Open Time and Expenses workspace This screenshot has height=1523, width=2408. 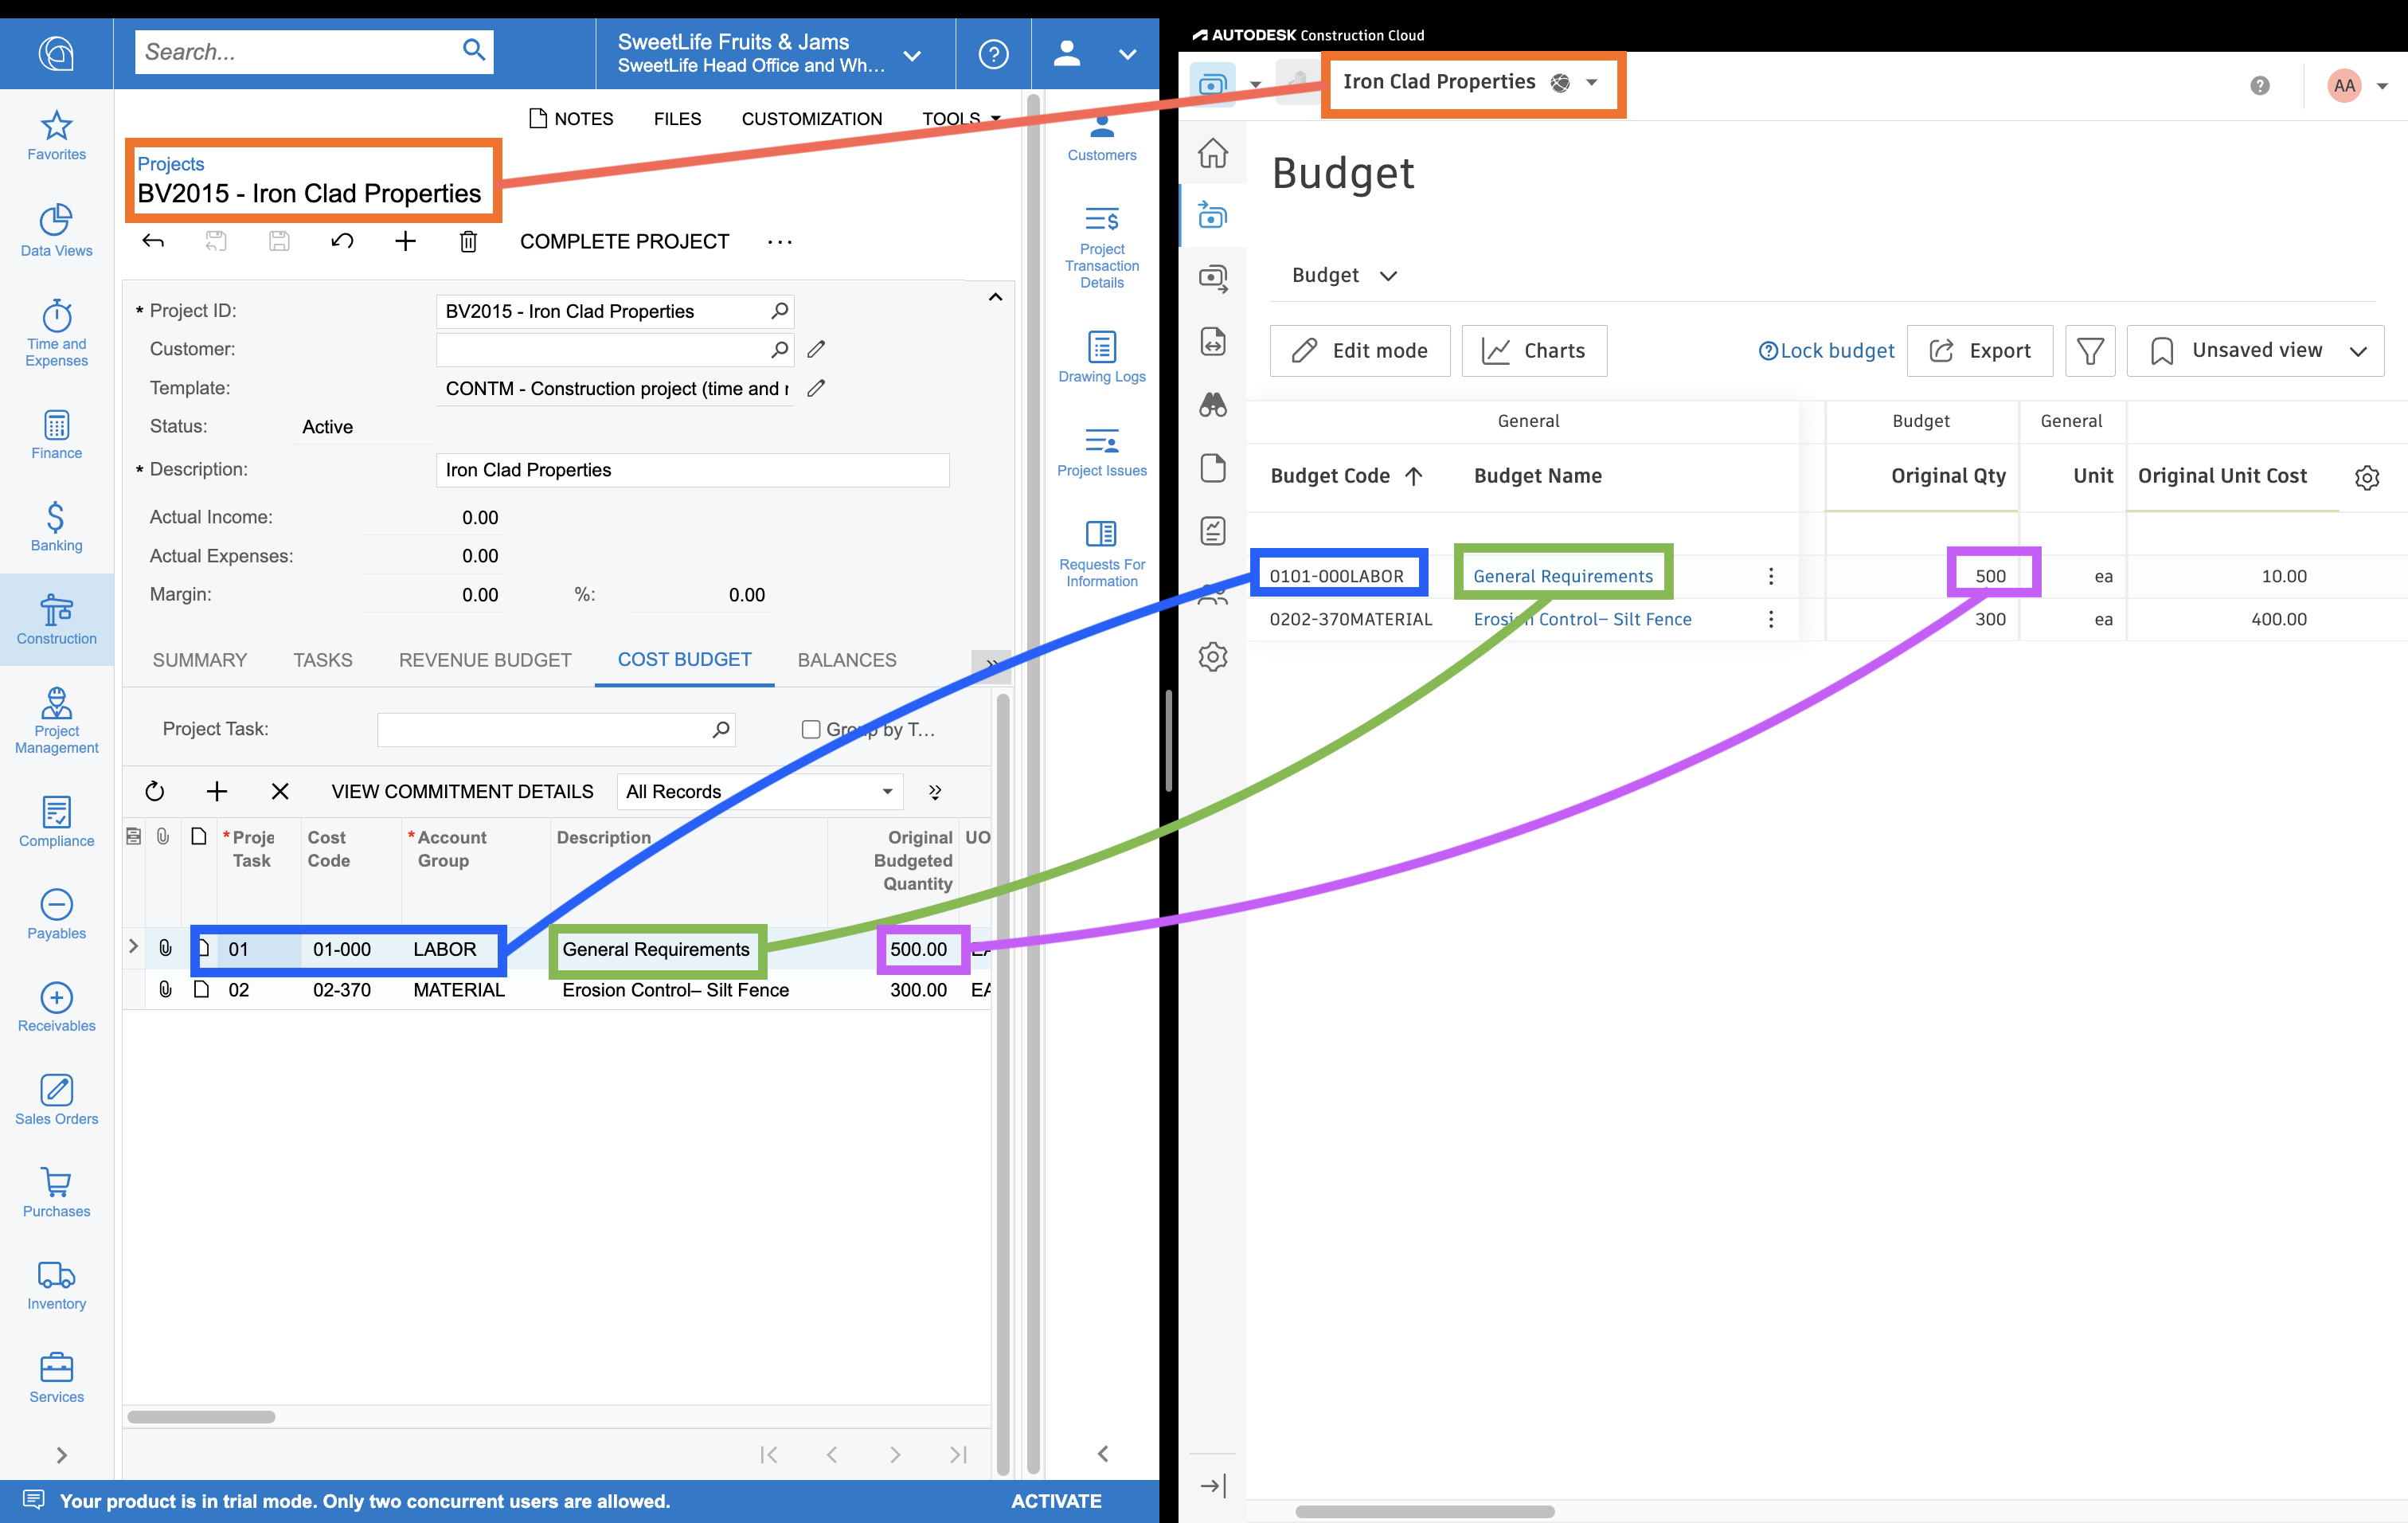click(x=56, y=333)
